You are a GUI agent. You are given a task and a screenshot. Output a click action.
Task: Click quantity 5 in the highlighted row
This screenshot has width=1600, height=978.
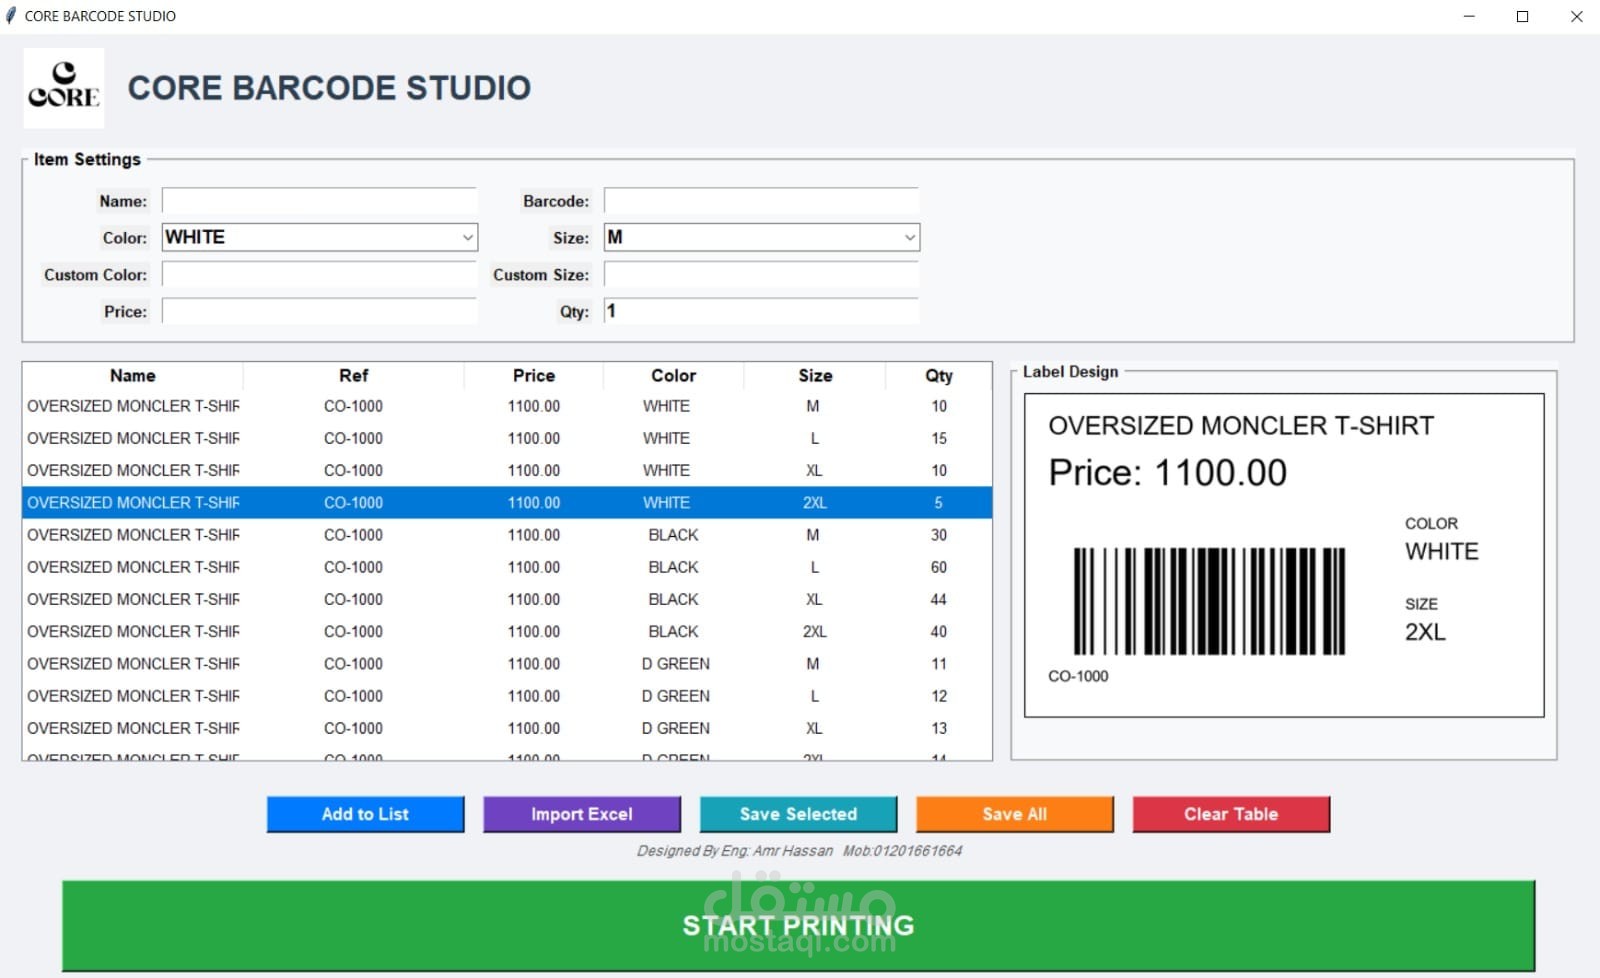[939, 503]
